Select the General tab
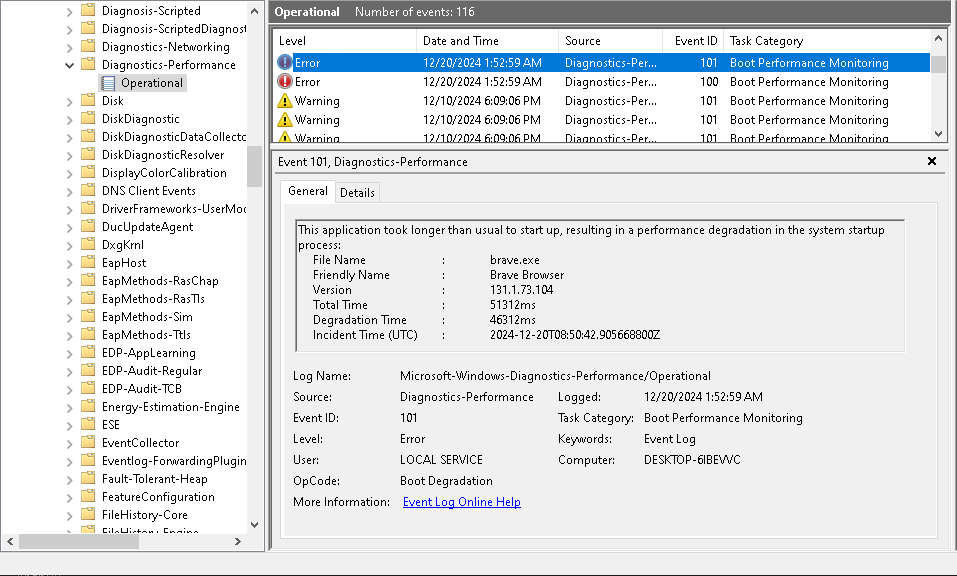The image size is (957, 576). [x=308, y=191]
